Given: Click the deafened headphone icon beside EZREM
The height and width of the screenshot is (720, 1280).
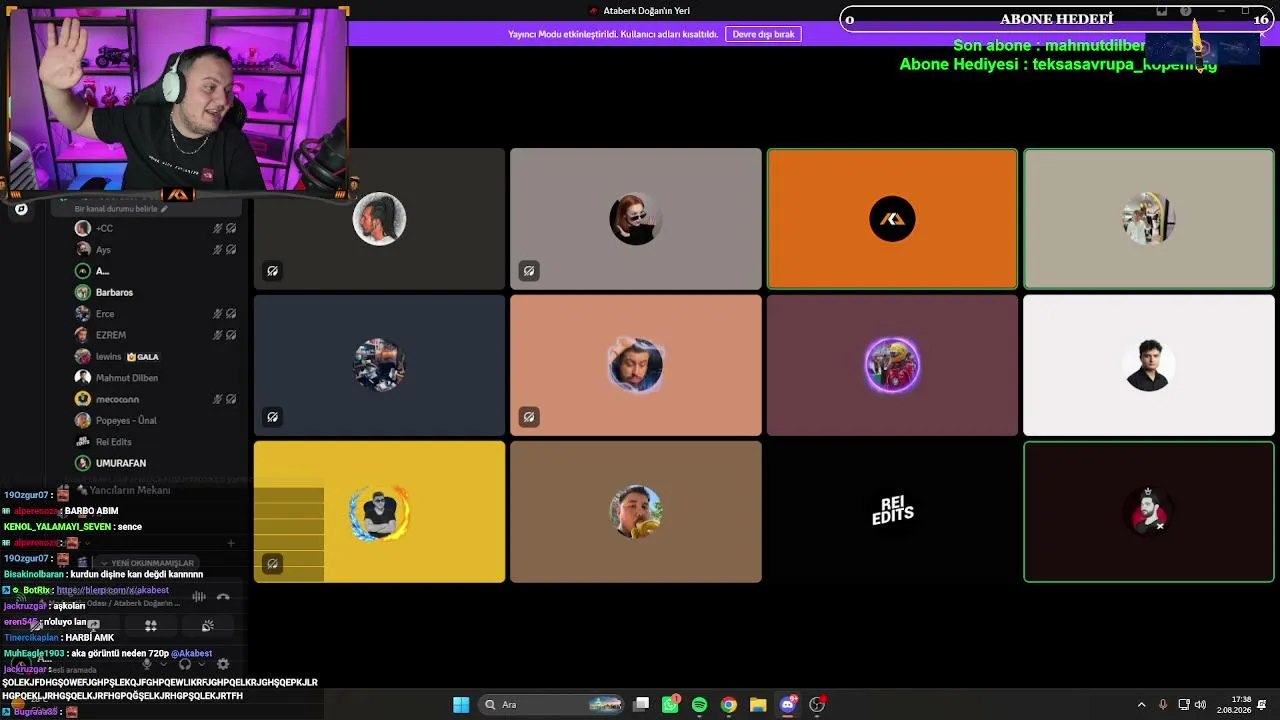Looking at the screenshot, I should click(231, 335).
